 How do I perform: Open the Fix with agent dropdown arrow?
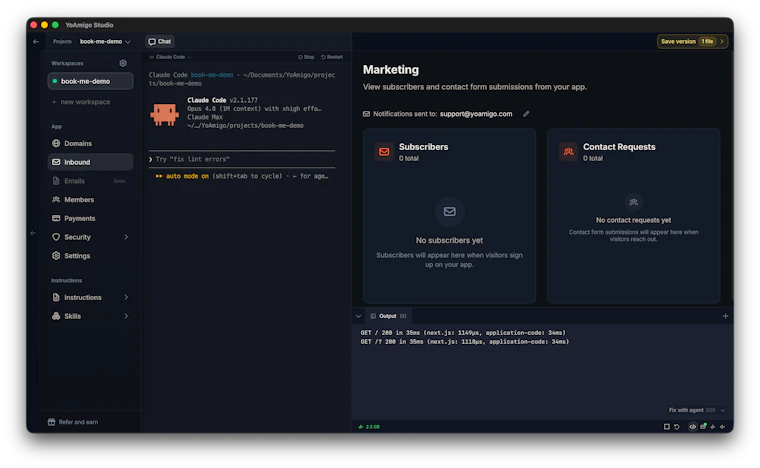[723, 410]
